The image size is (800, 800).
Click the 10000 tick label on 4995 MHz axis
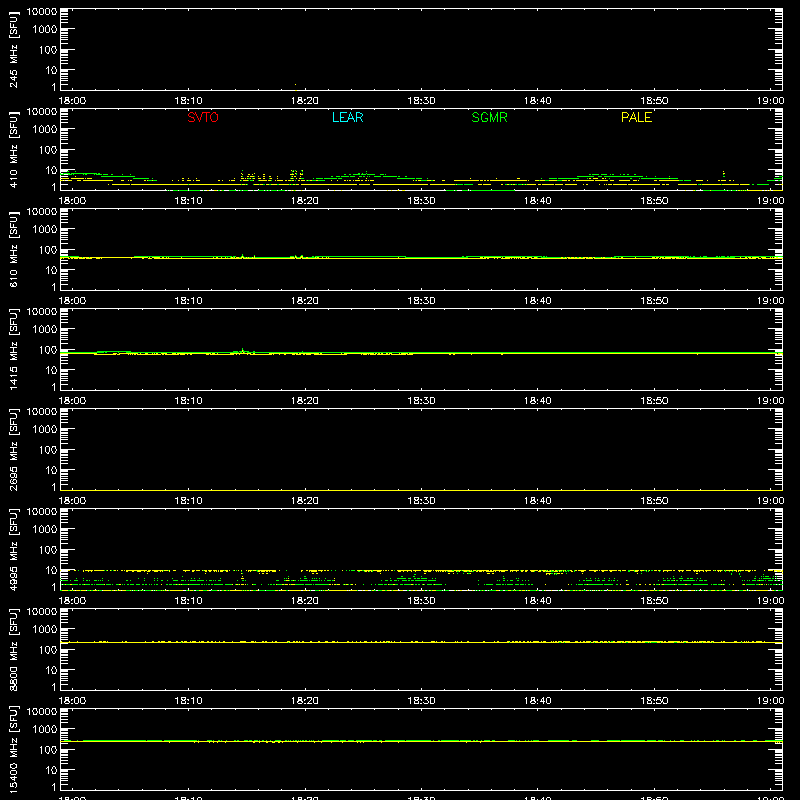click(x=42, y=512)
